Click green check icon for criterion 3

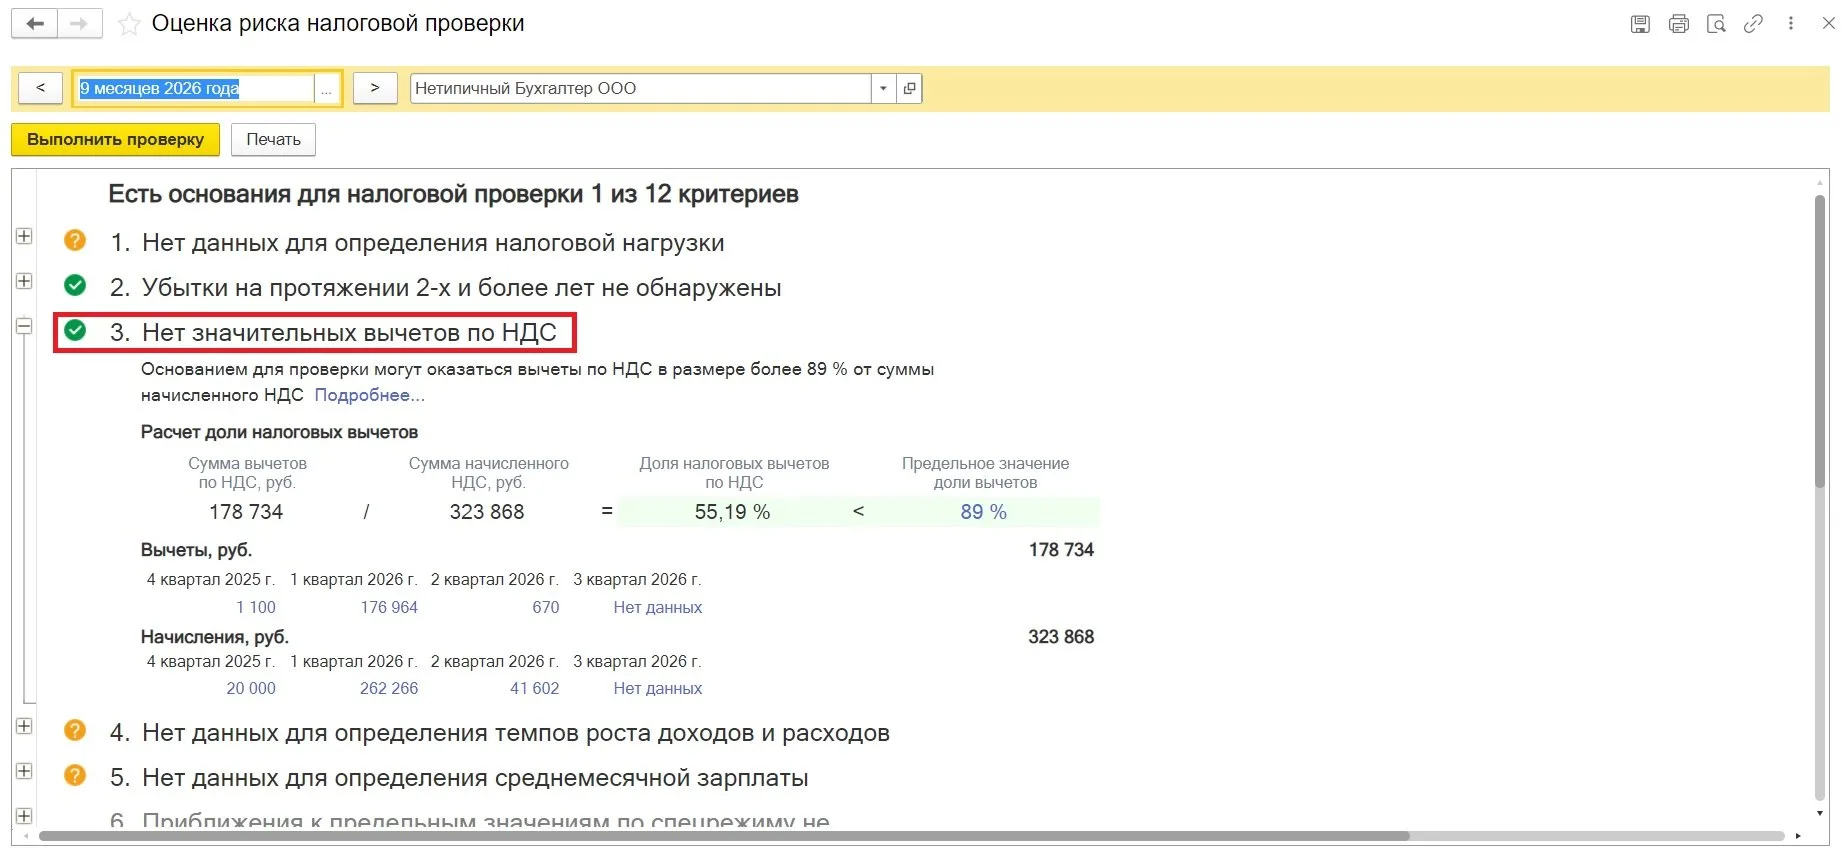tap(75, 330)
